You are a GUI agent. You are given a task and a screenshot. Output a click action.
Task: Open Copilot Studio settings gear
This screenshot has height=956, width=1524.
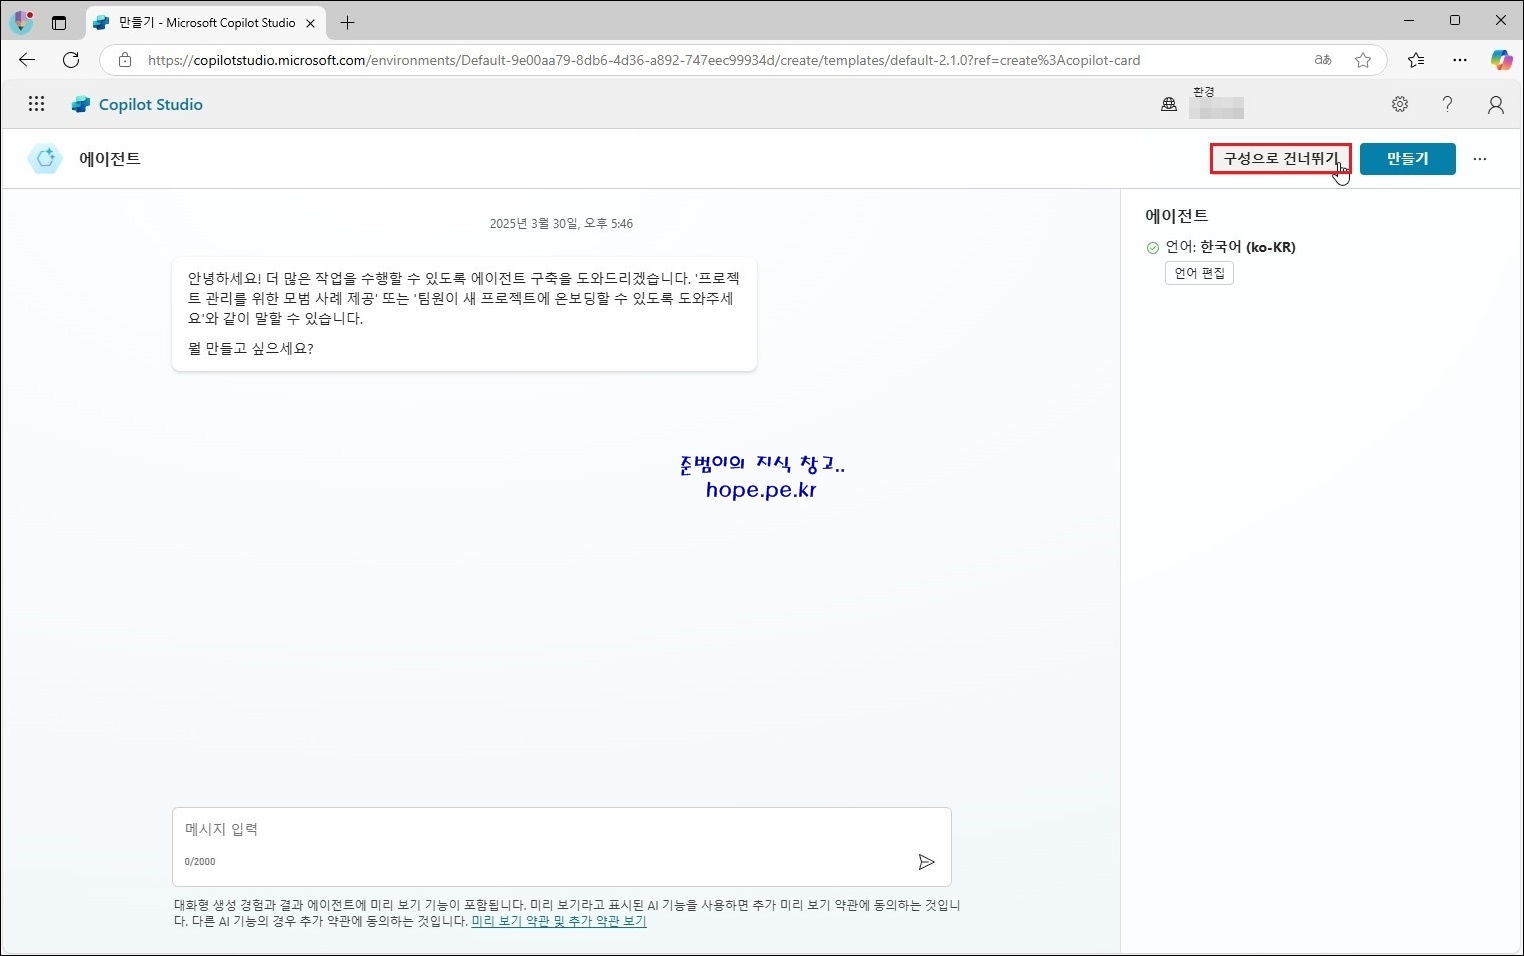1400,104
